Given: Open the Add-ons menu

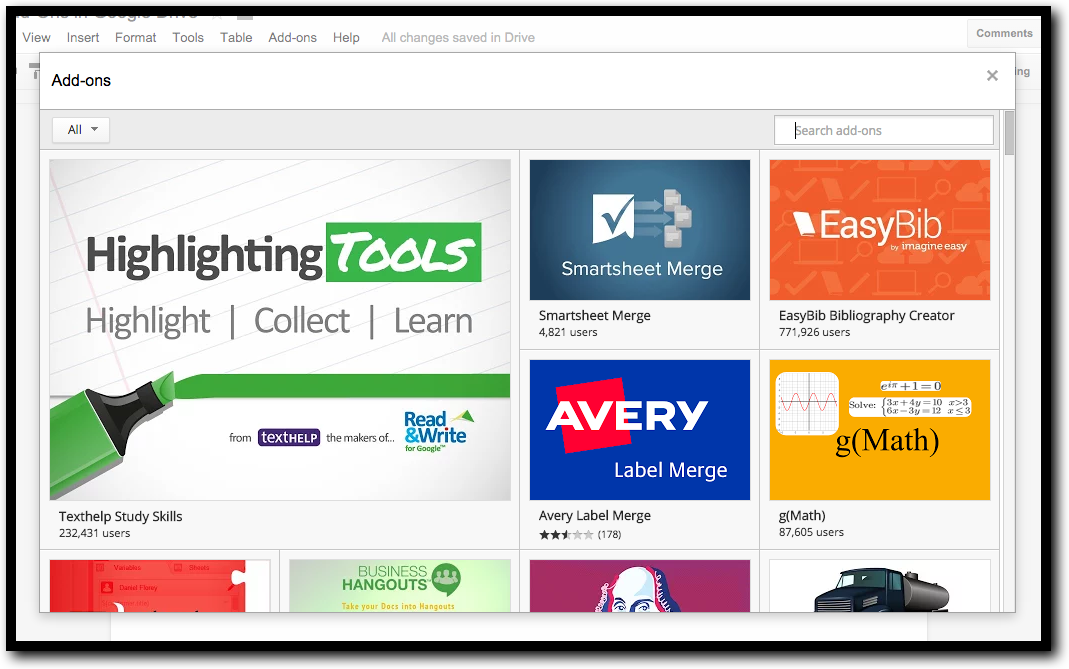Looking at the screenshot, I should (x=292, y=38).
